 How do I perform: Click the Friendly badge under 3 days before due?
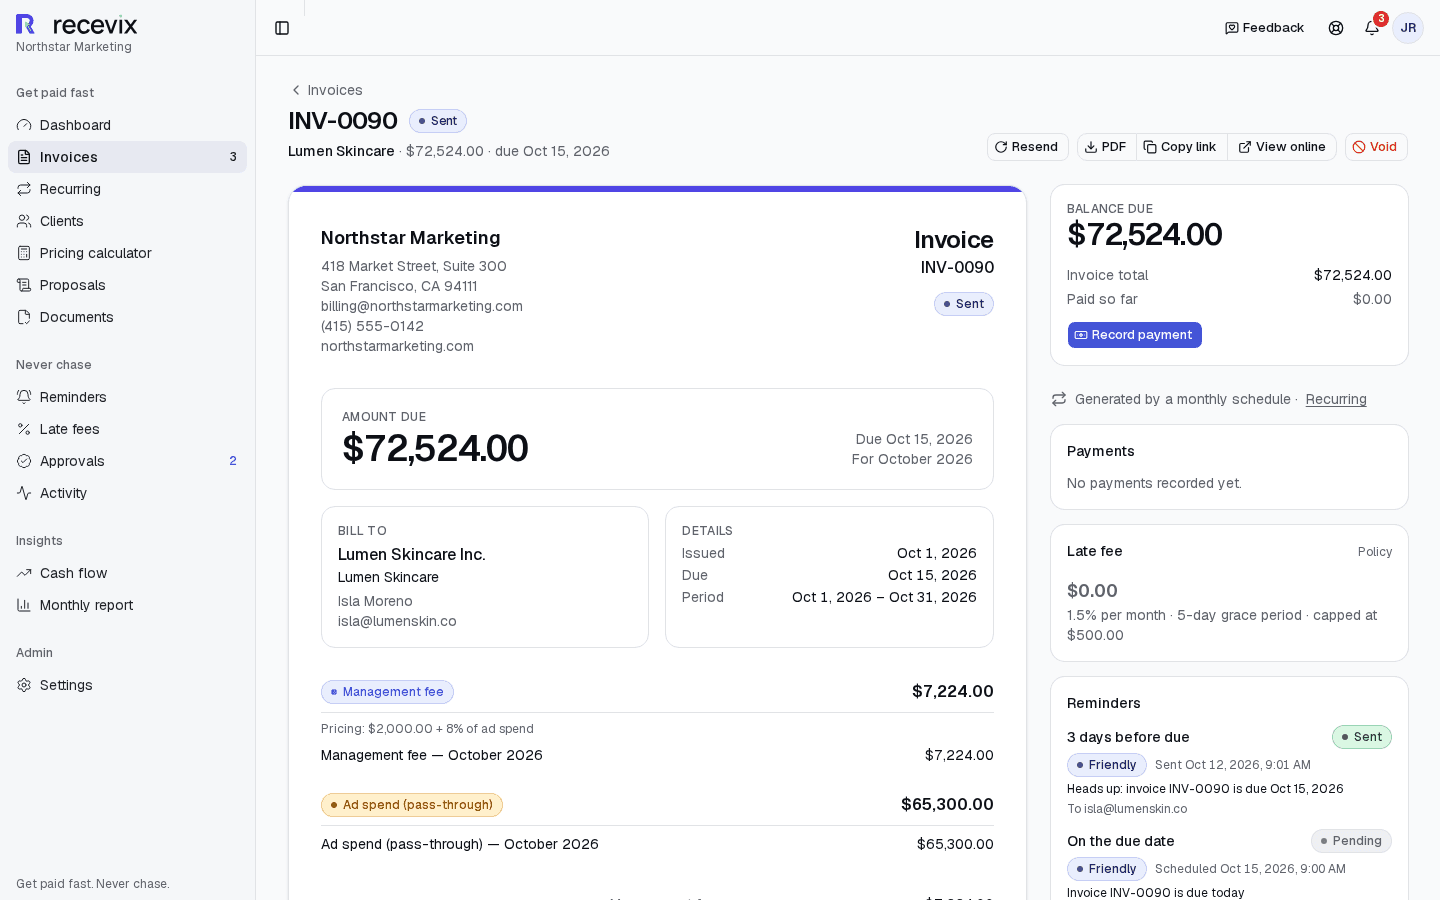pos(1107,765)
